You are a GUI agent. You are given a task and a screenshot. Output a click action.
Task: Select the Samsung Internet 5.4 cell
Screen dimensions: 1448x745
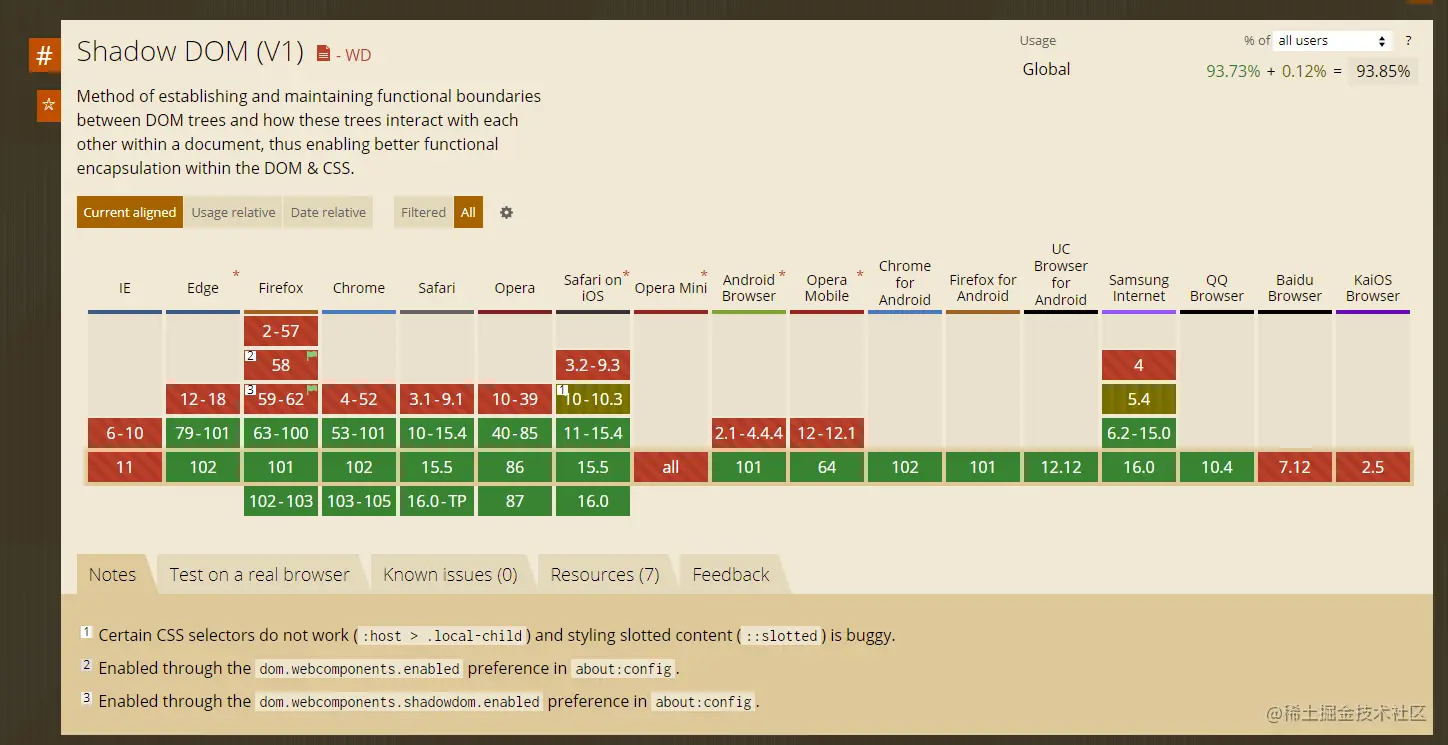tap(1139, 399)
